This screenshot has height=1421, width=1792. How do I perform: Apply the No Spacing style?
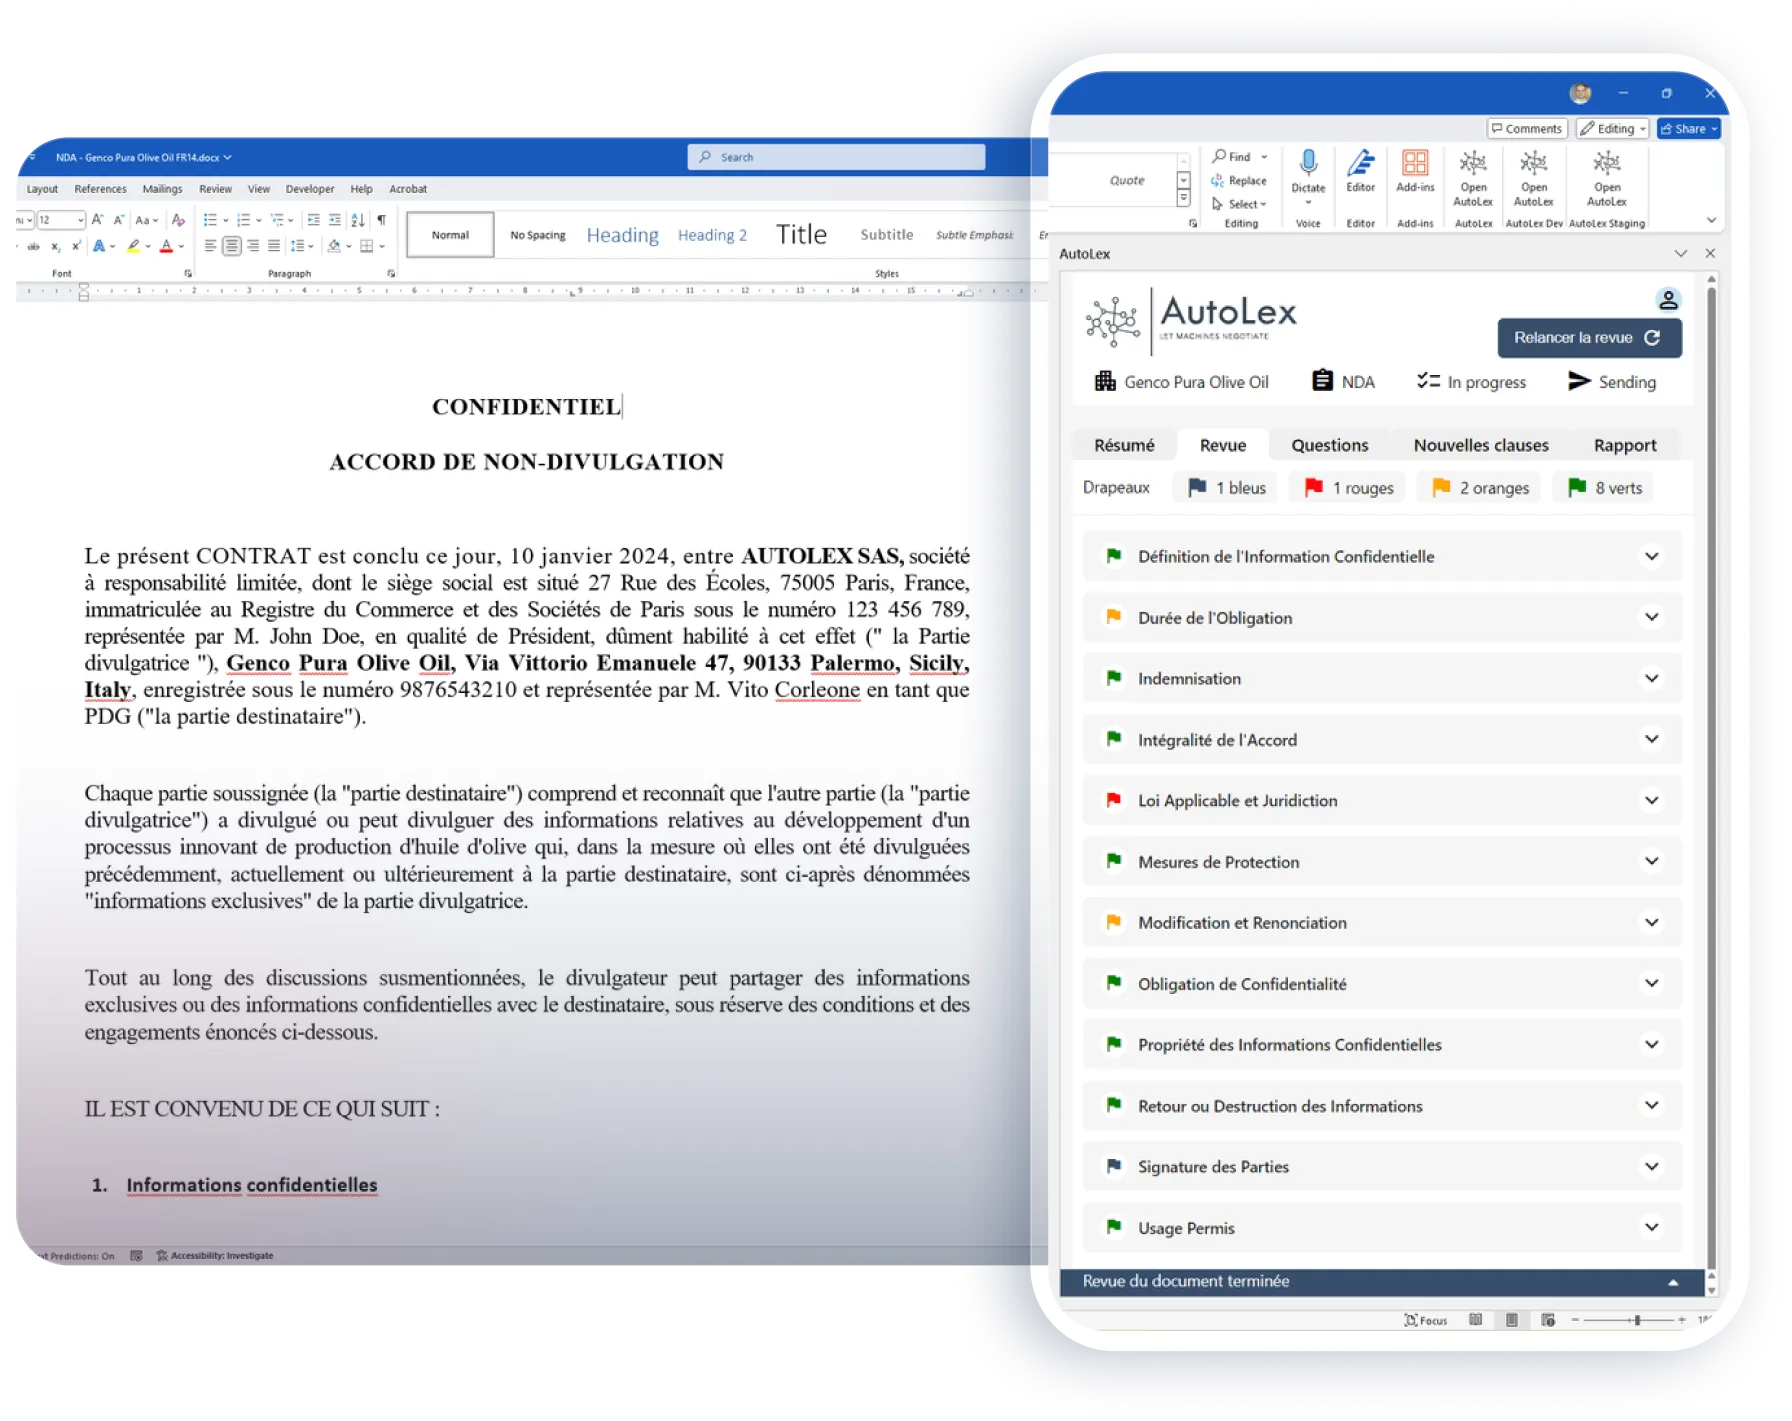(538, 235)
